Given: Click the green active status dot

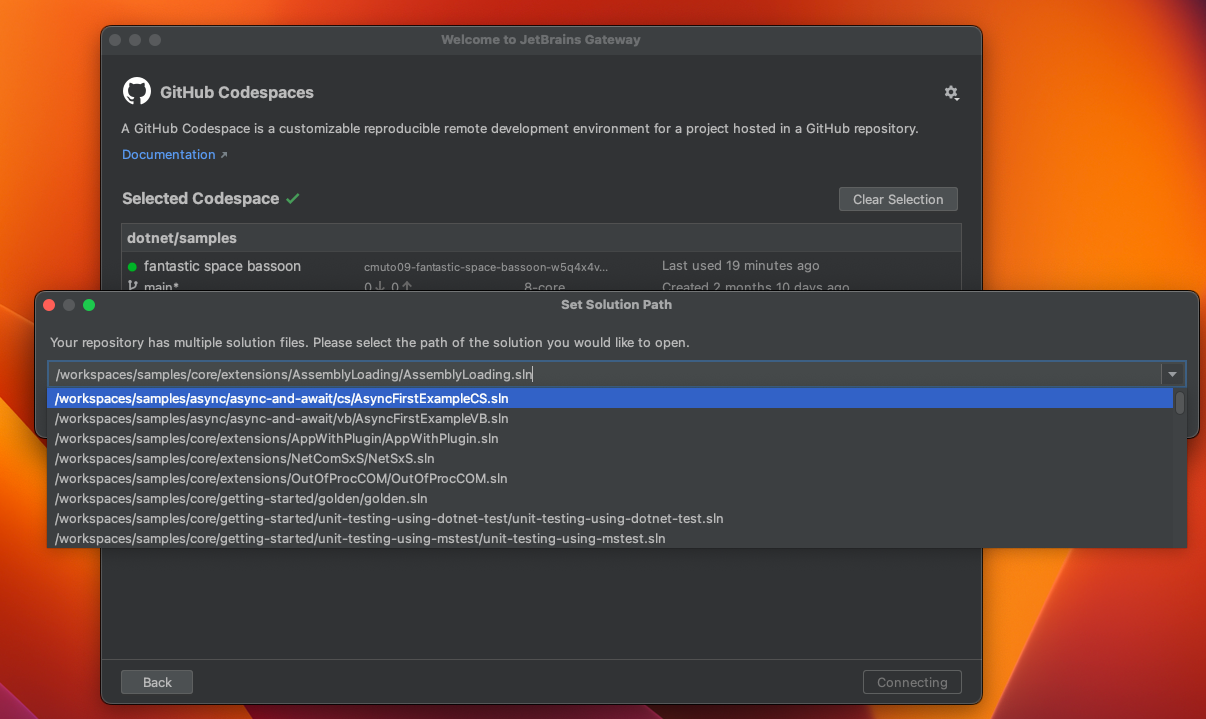Looking at the screenshot, I should [132, 267].
